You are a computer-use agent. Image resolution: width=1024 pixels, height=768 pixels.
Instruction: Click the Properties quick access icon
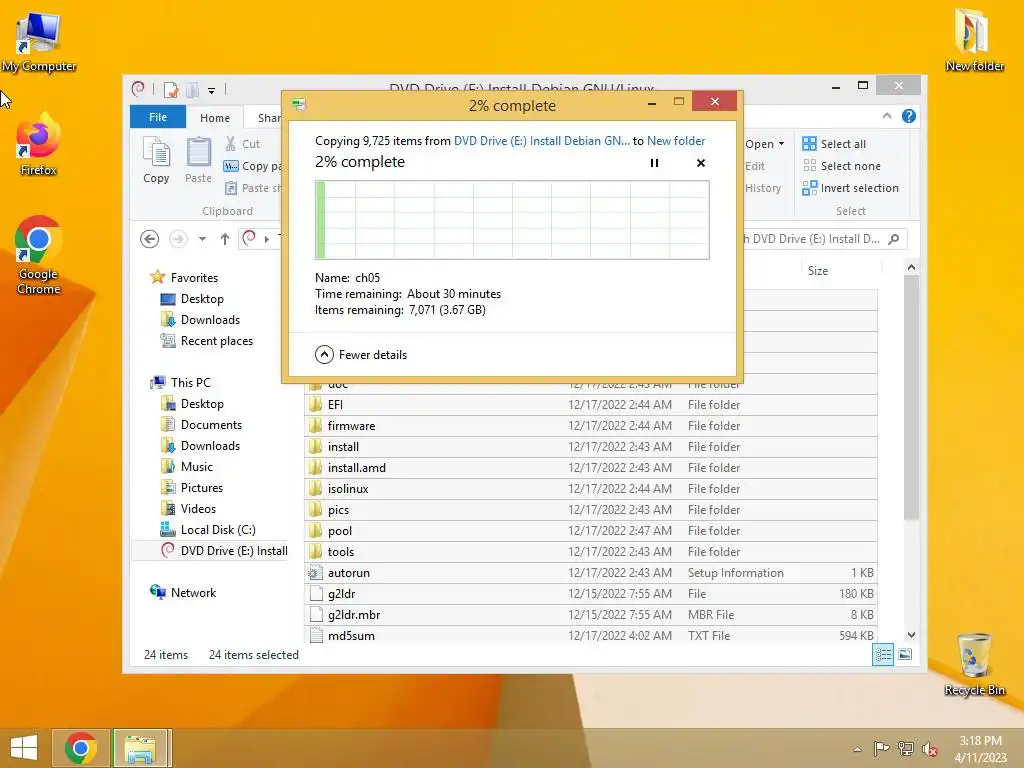click(x=171, y=90)
